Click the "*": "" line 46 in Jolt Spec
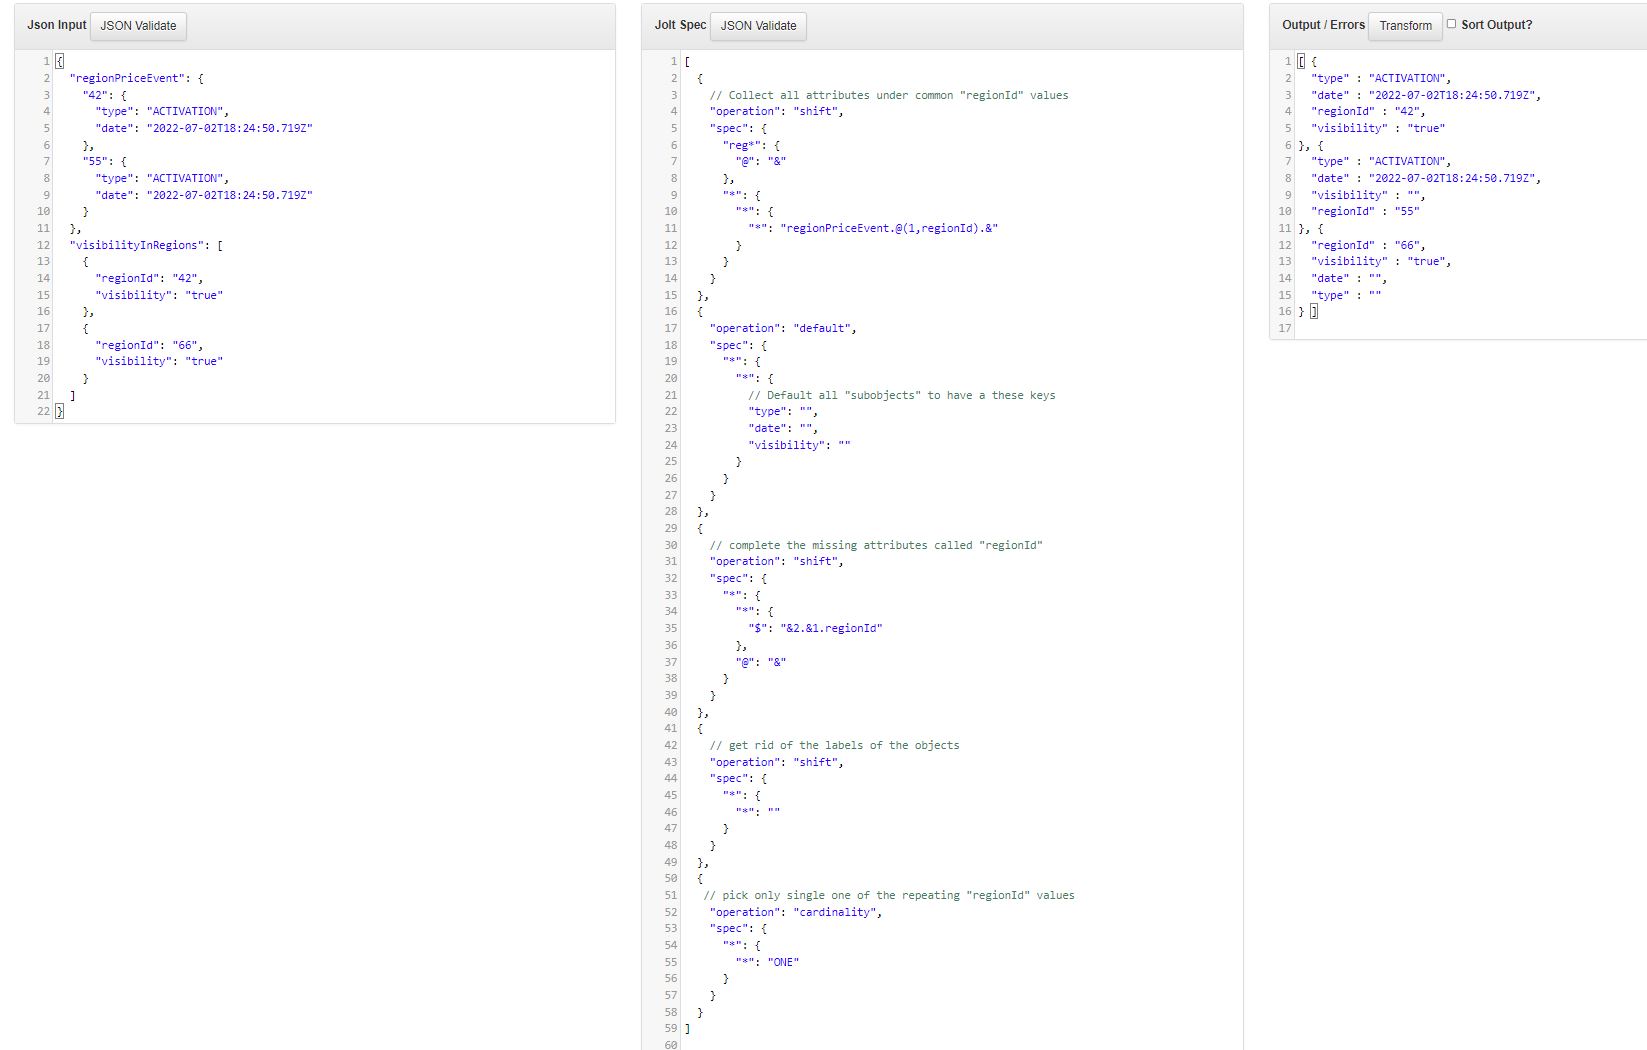The image size is (1647, 1050). 758,812
